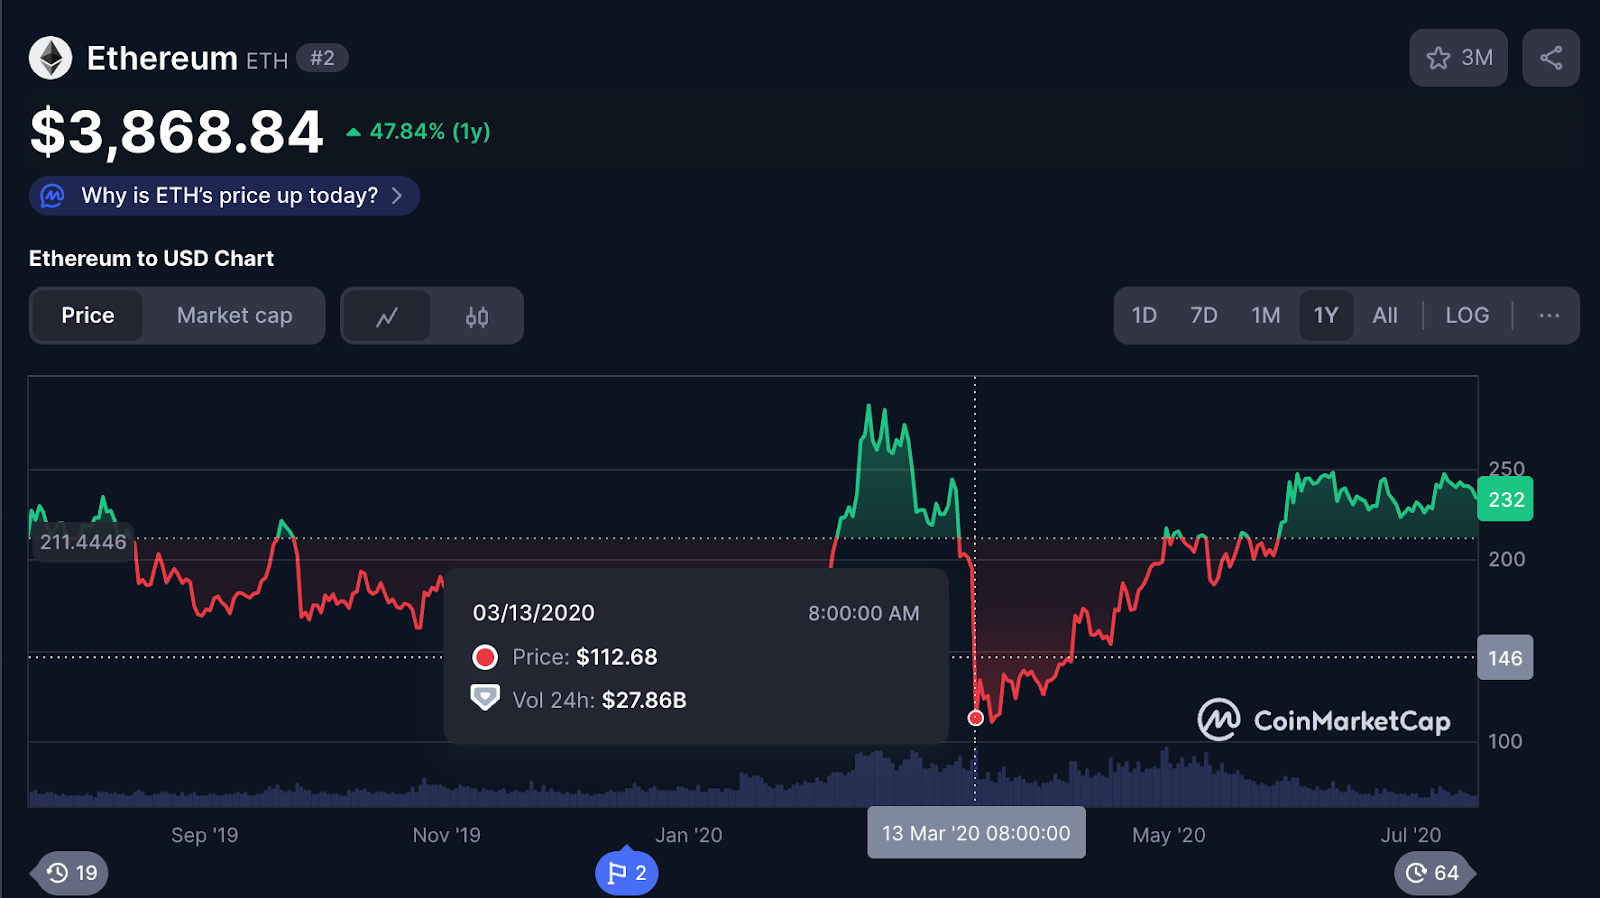Screen dimensions: 1600x898
Task: Click the ETH ticker symbol text
Action: pos(267,61)
